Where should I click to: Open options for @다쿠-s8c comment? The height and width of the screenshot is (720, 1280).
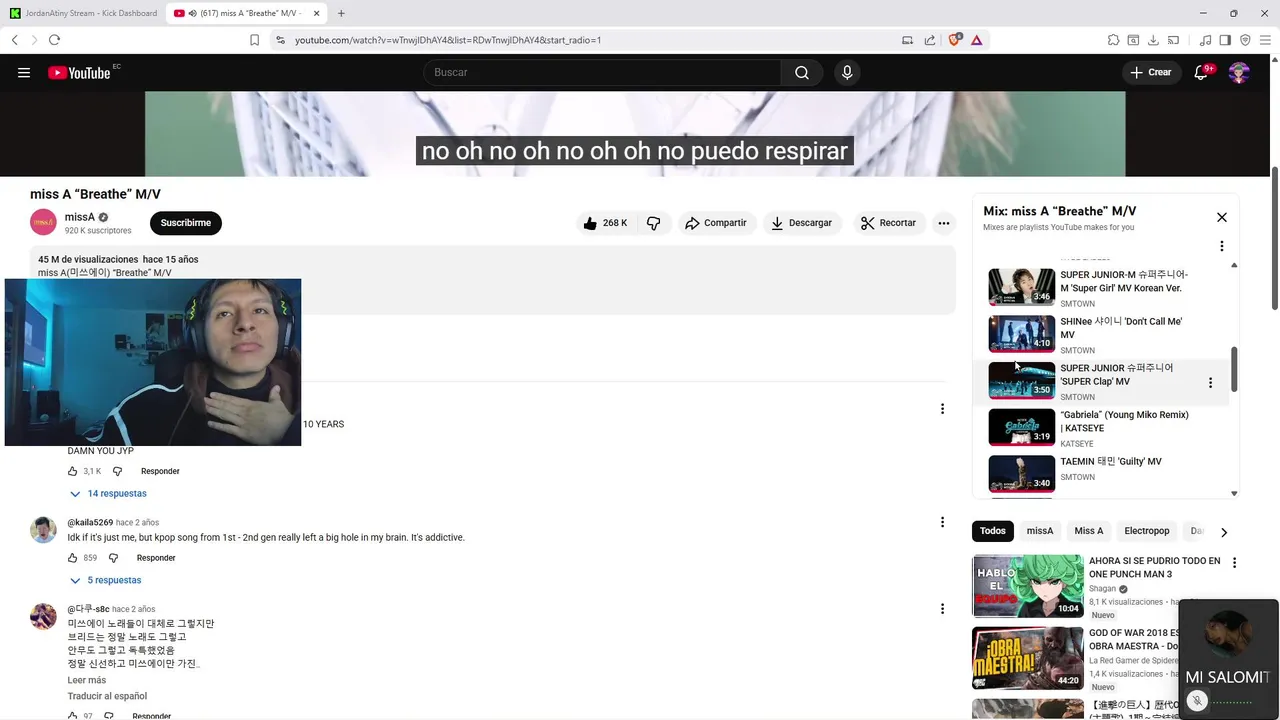[x=942, y=608]
